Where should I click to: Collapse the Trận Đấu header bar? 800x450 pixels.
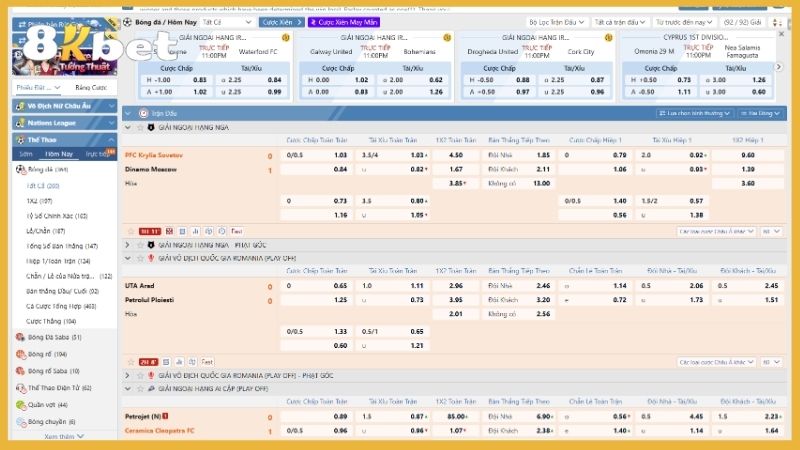[128, 113]
